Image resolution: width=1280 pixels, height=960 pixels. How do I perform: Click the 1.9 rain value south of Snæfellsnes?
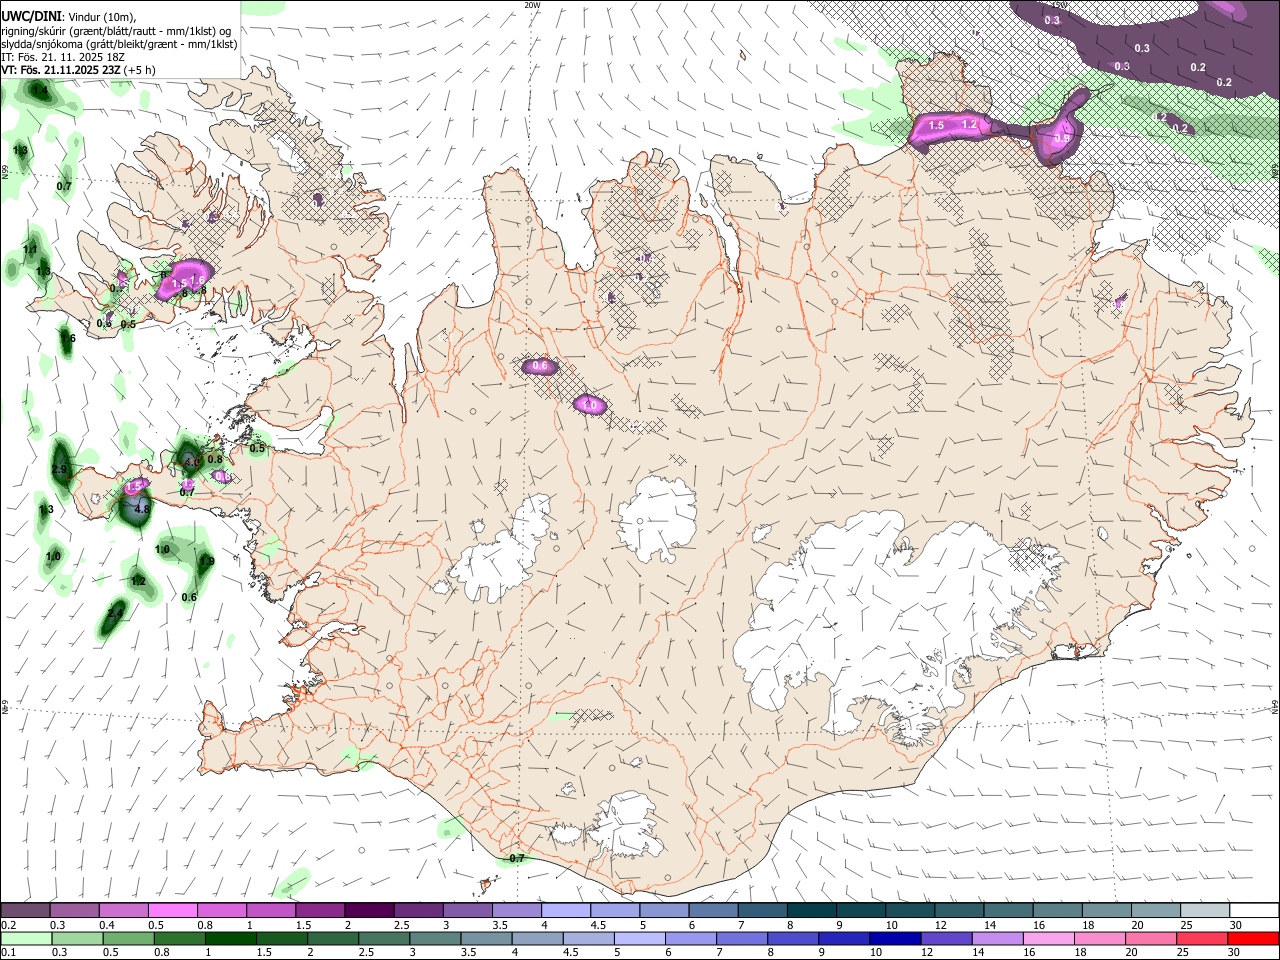click(x=207, y=562)
